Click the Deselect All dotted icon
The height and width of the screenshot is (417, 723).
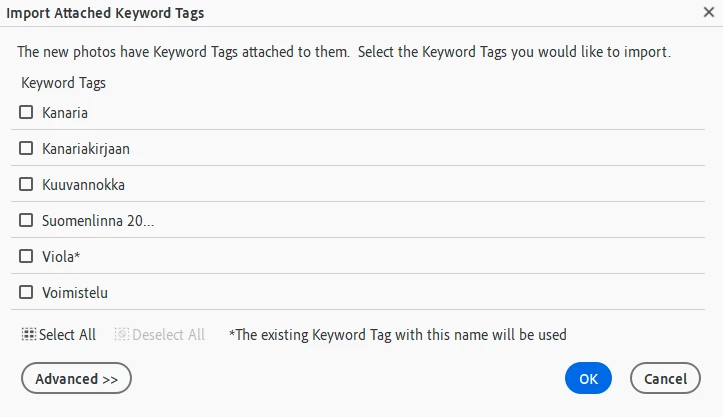121,335
